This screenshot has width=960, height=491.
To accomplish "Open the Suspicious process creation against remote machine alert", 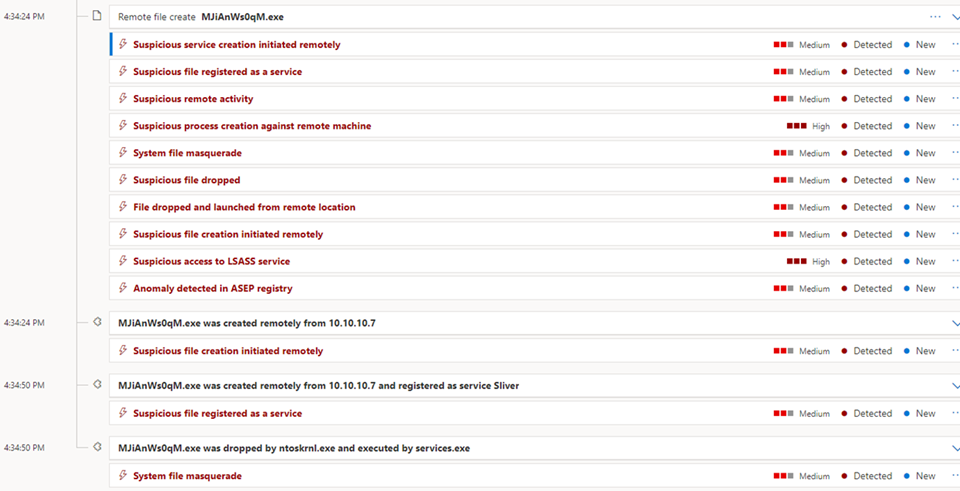I will pyautogui.click(x=252, y=126).
